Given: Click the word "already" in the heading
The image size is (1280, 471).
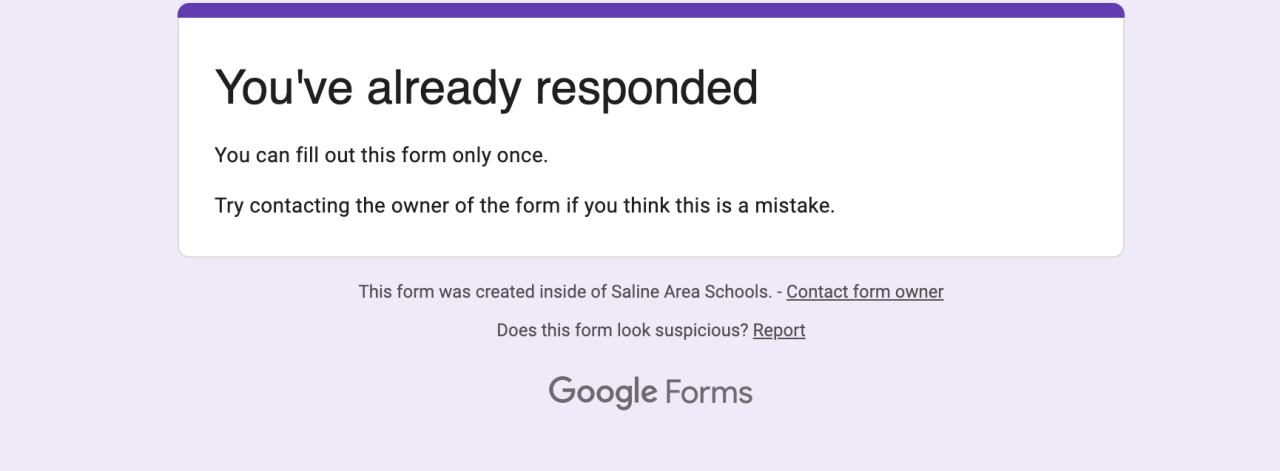Looking at the screenshot, I should tap(443, 87).
